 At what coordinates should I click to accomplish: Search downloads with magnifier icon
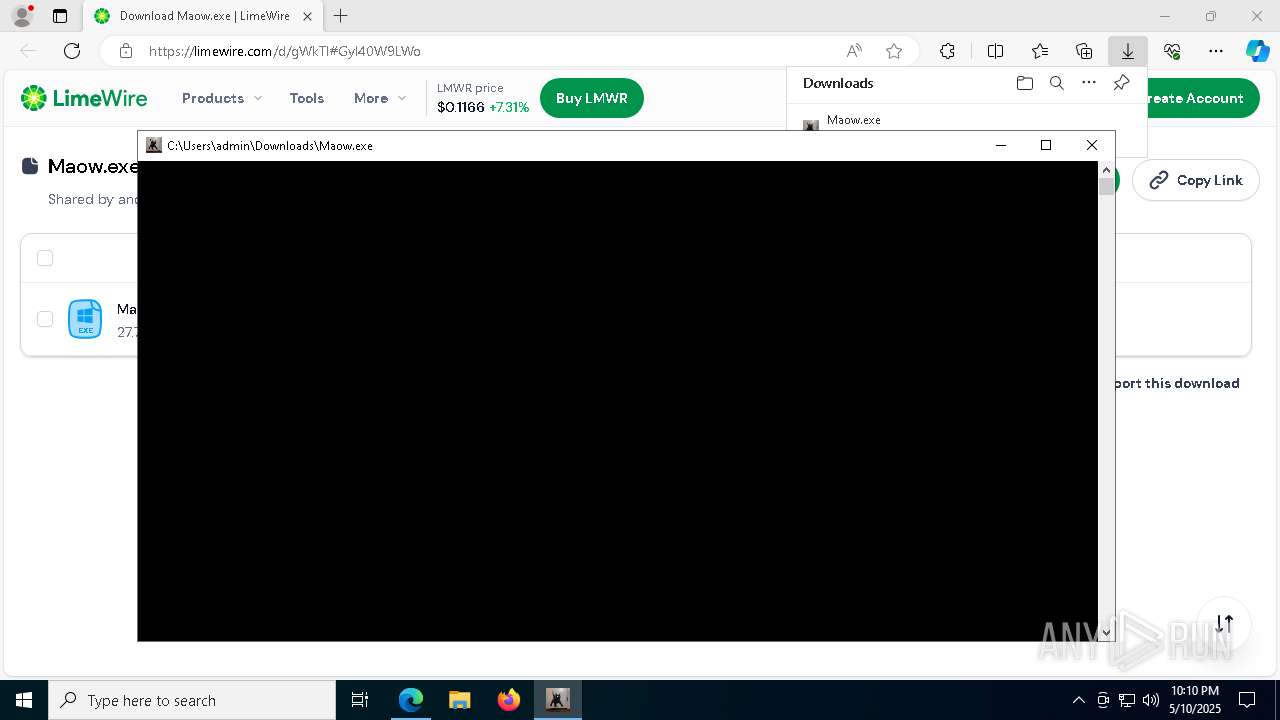coord(1056,83)
